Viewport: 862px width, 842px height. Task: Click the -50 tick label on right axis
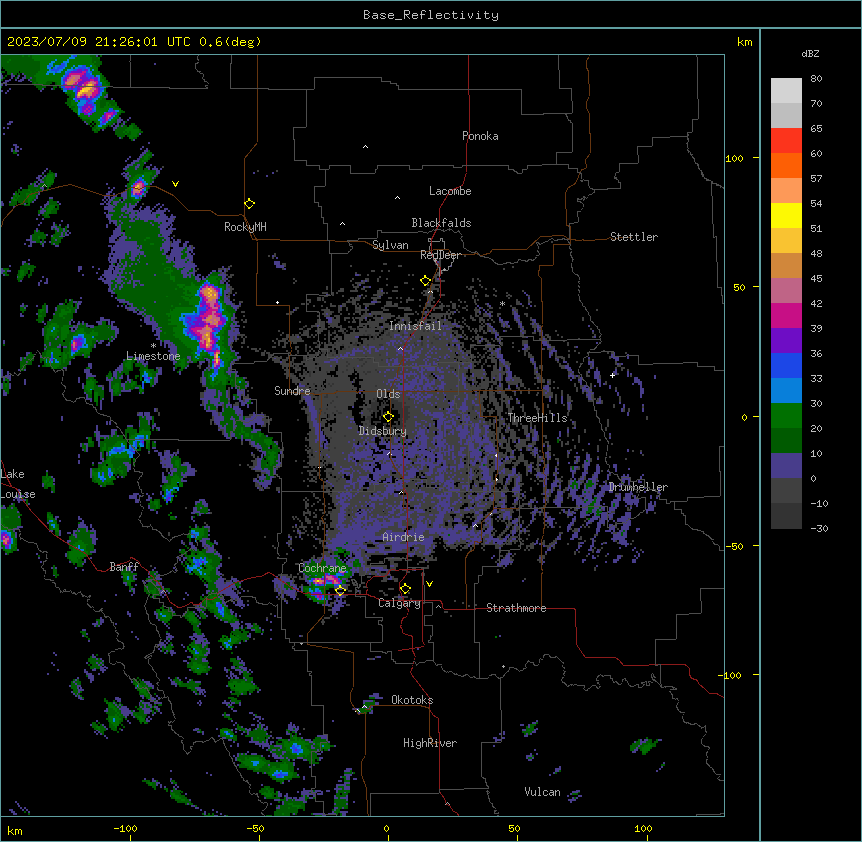(x=734, y=546)
